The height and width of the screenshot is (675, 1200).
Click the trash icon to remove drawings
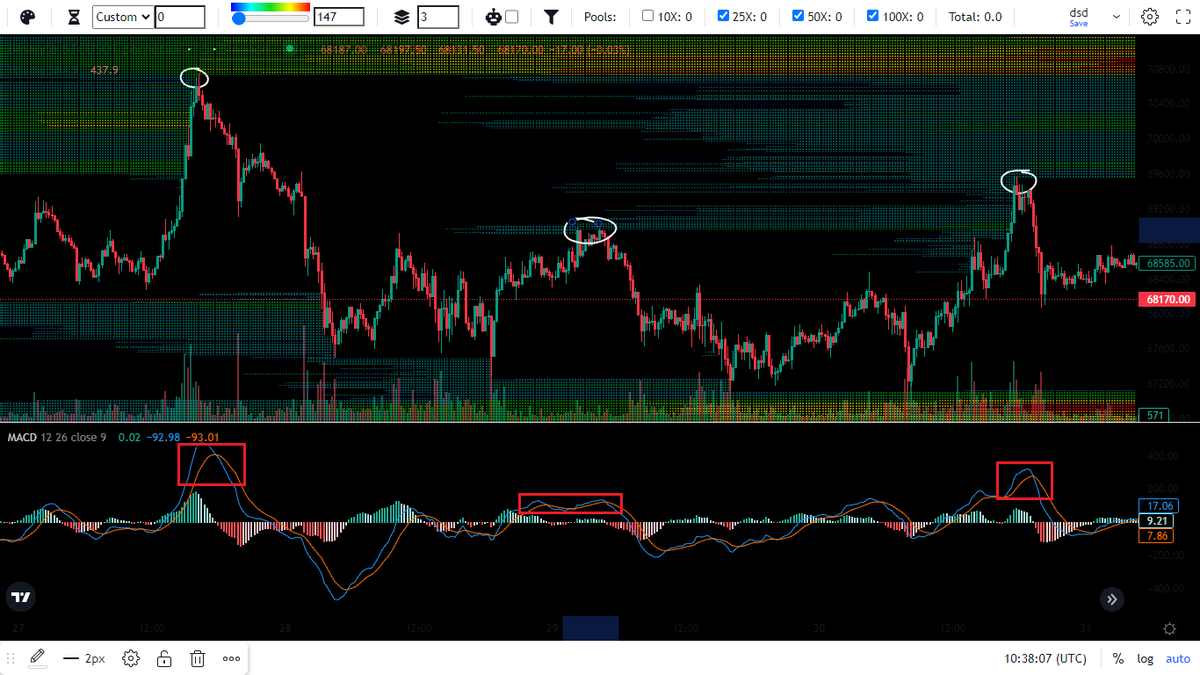197,658
